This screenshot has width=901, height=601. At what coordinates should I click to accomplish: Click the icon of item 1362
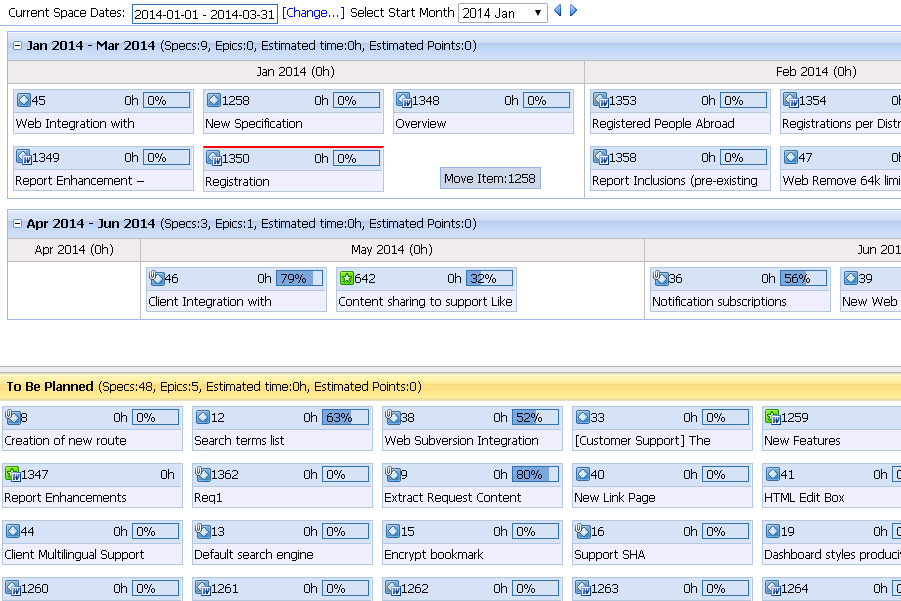point(202,474)
